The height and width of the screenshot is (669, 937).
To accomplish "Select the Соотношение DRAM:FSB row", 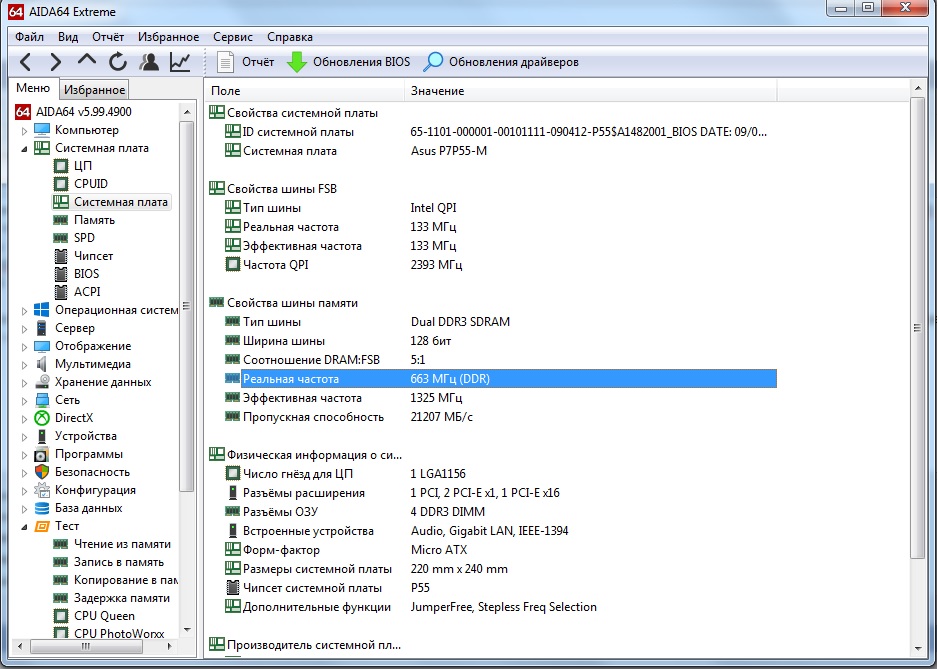I will 492,360.
